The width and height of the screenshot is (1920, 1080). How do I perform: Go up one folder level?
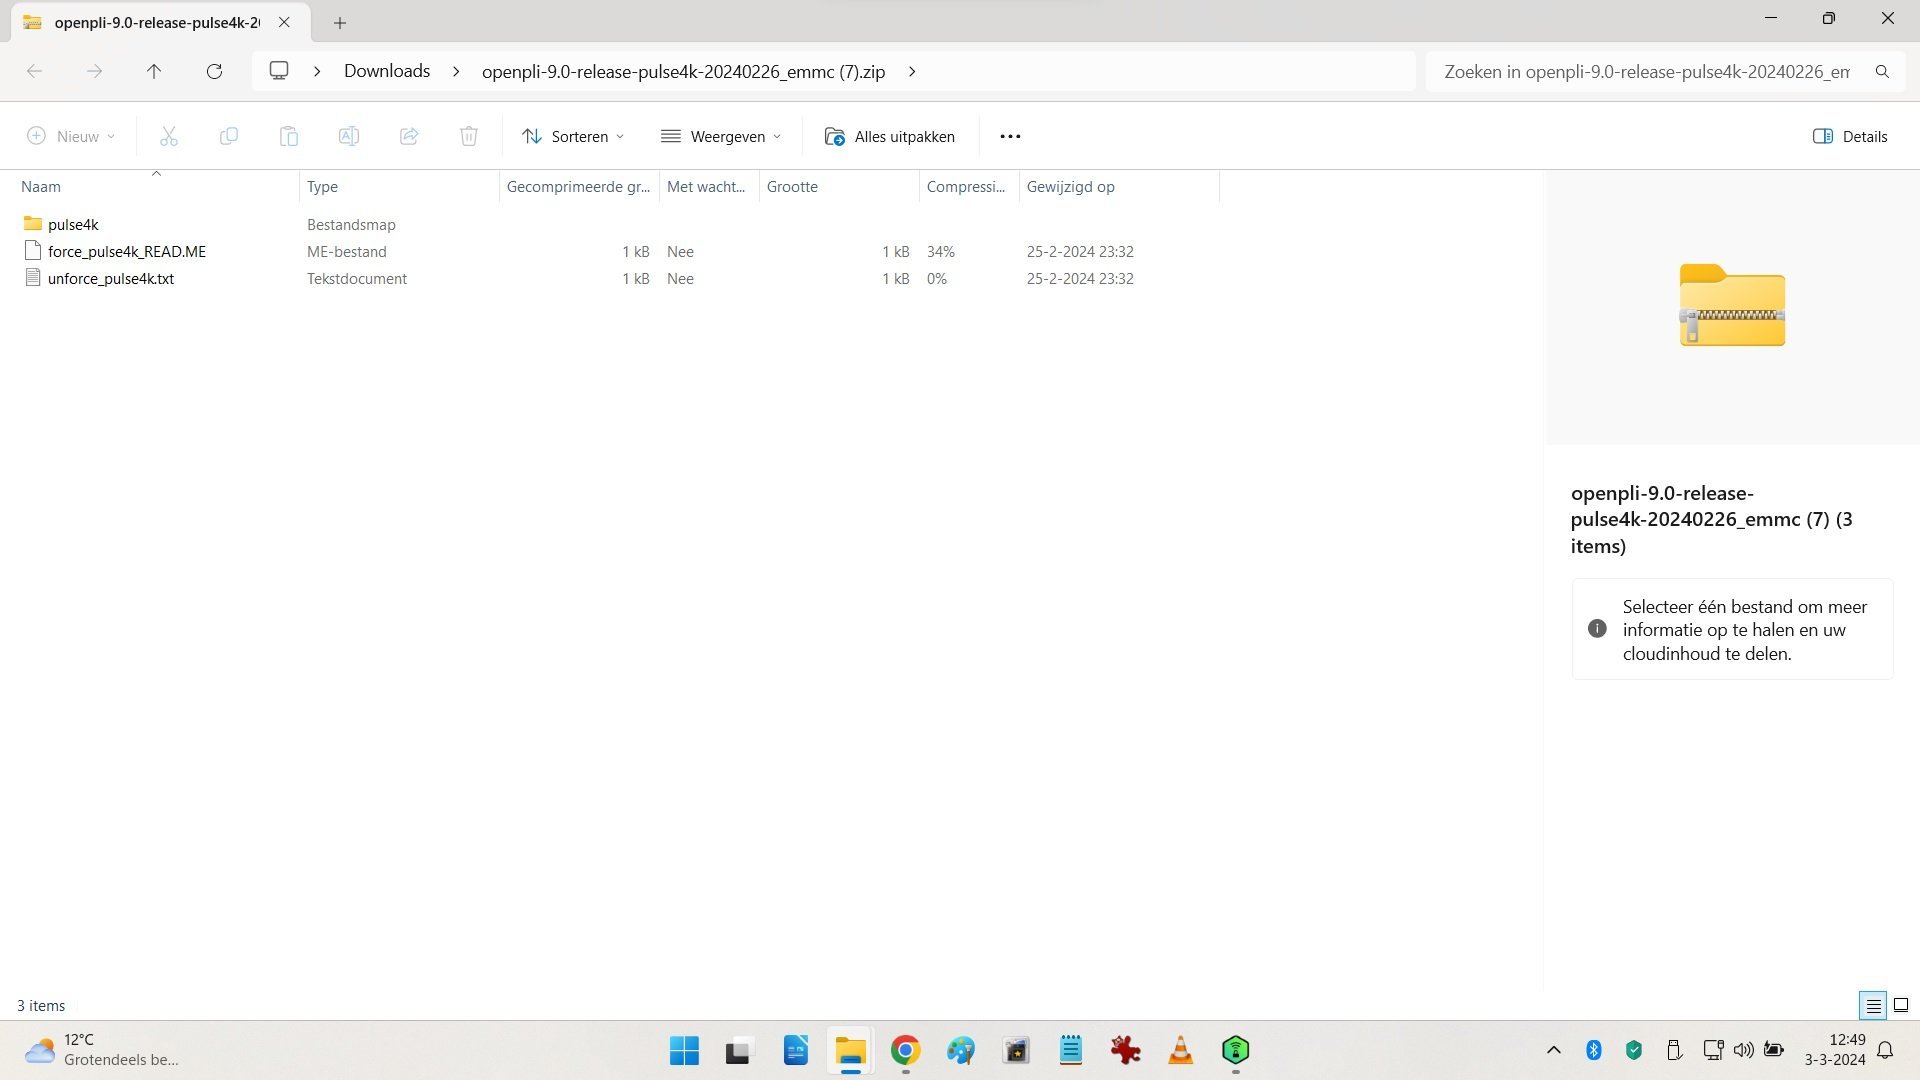(154, 71)
